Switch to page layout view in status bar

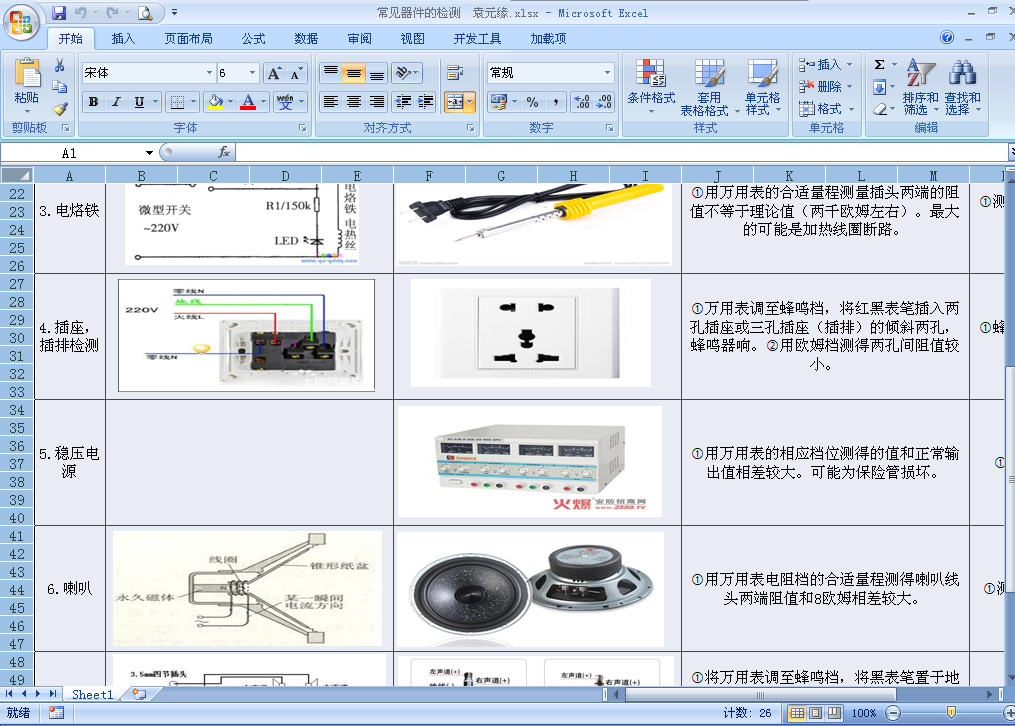(x=816, y=713)
